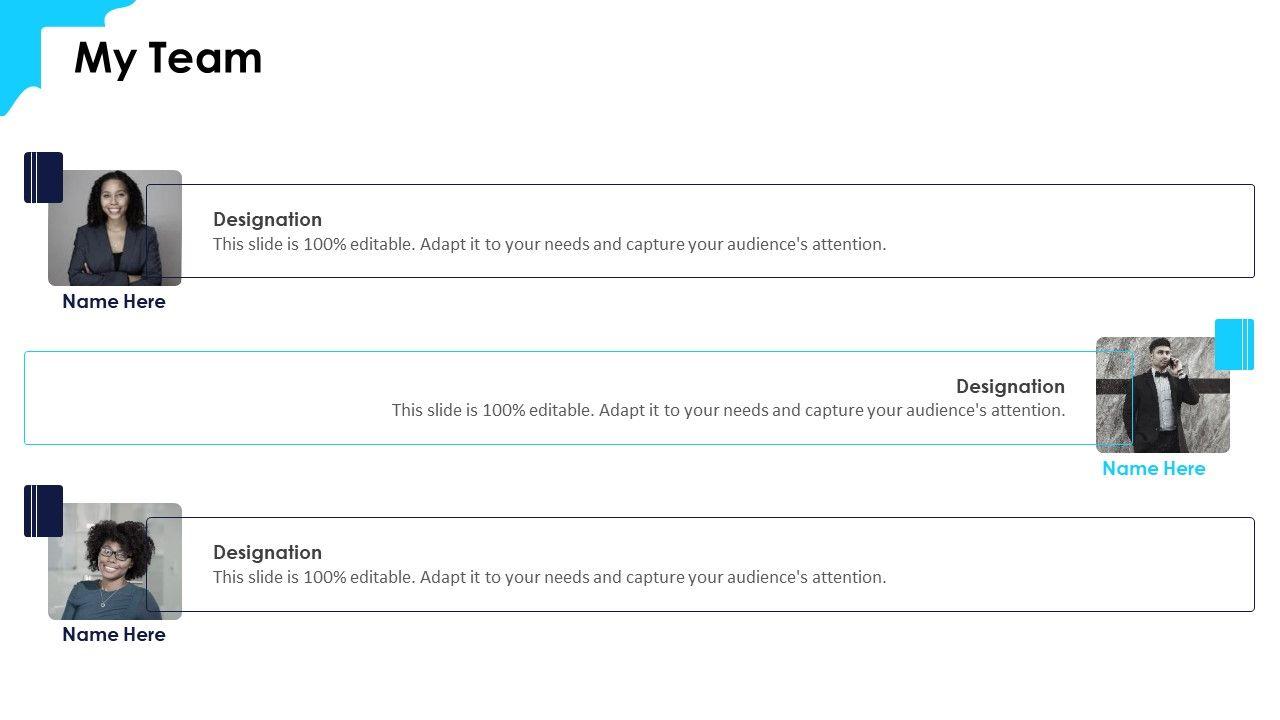Click the "My Team" slide title

pyautogui.click(x=168, y=58)
